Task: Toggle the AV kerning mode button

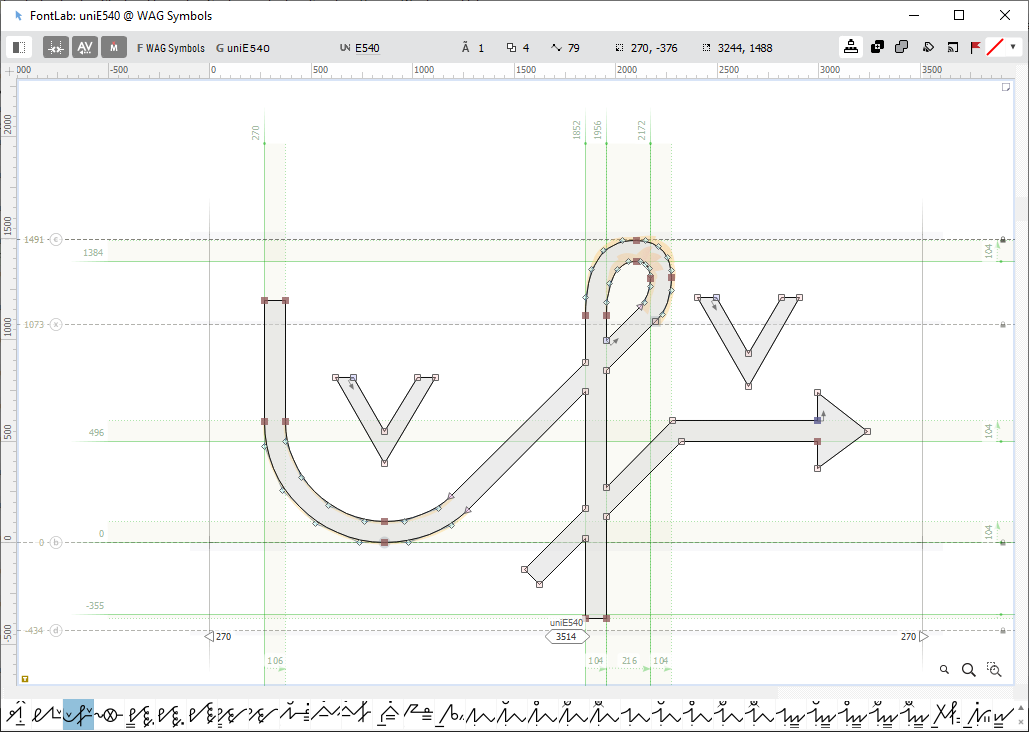Action: (85, 47)
